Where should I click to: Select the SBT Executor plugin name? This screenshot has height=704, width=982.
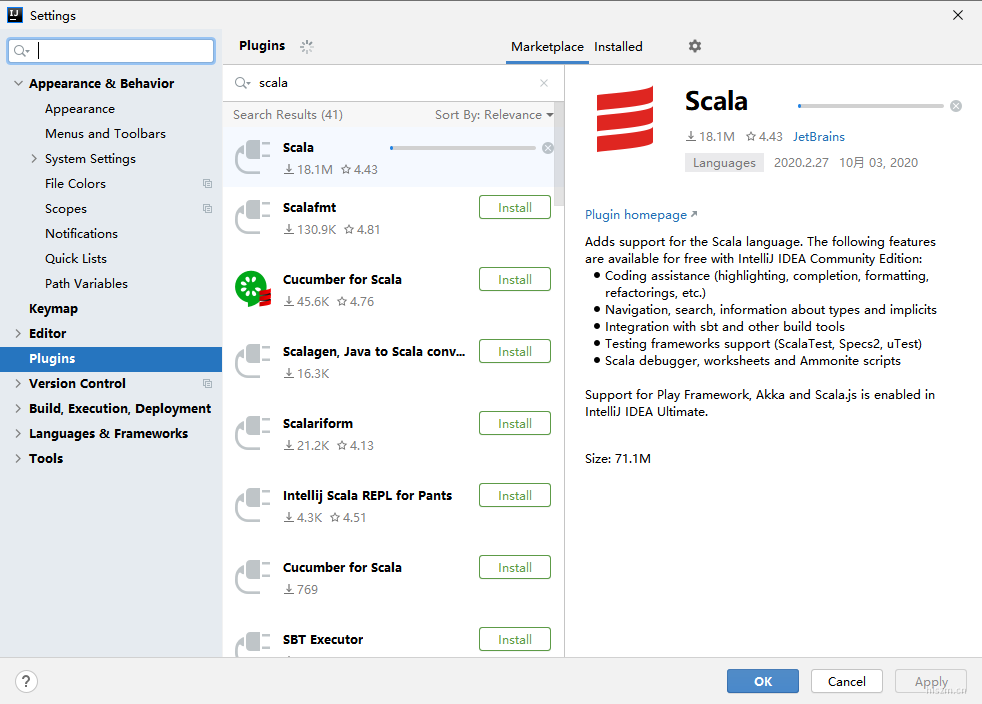click(x=323, y=639)
